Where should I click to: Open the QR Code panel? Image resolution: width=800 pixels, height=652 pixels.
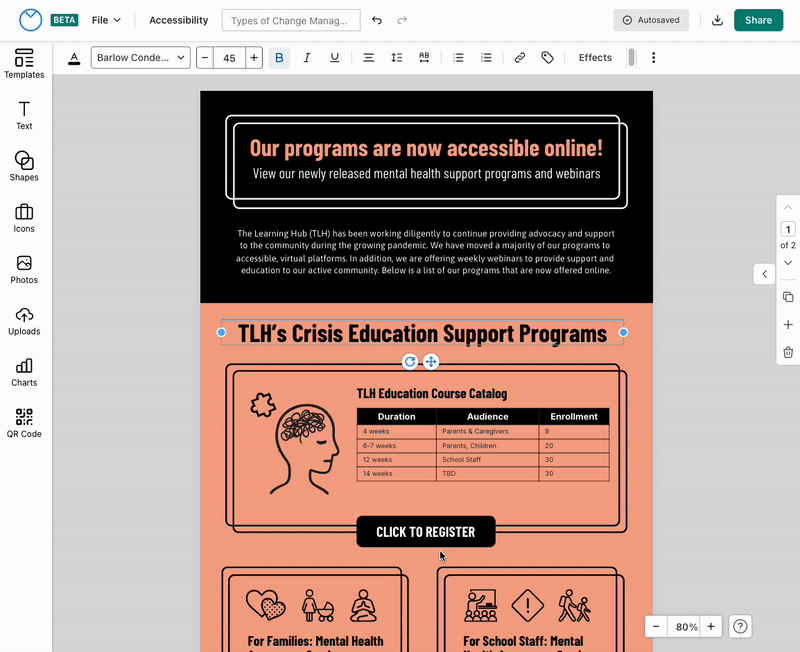coord(24,423)
